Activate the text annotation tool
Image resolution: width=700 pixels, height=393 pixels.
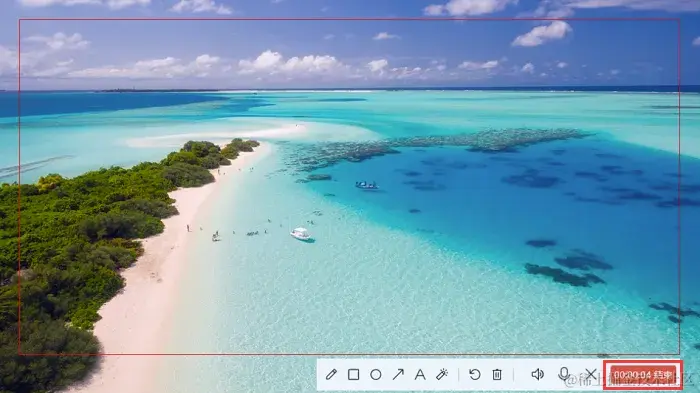coord(420,374)
